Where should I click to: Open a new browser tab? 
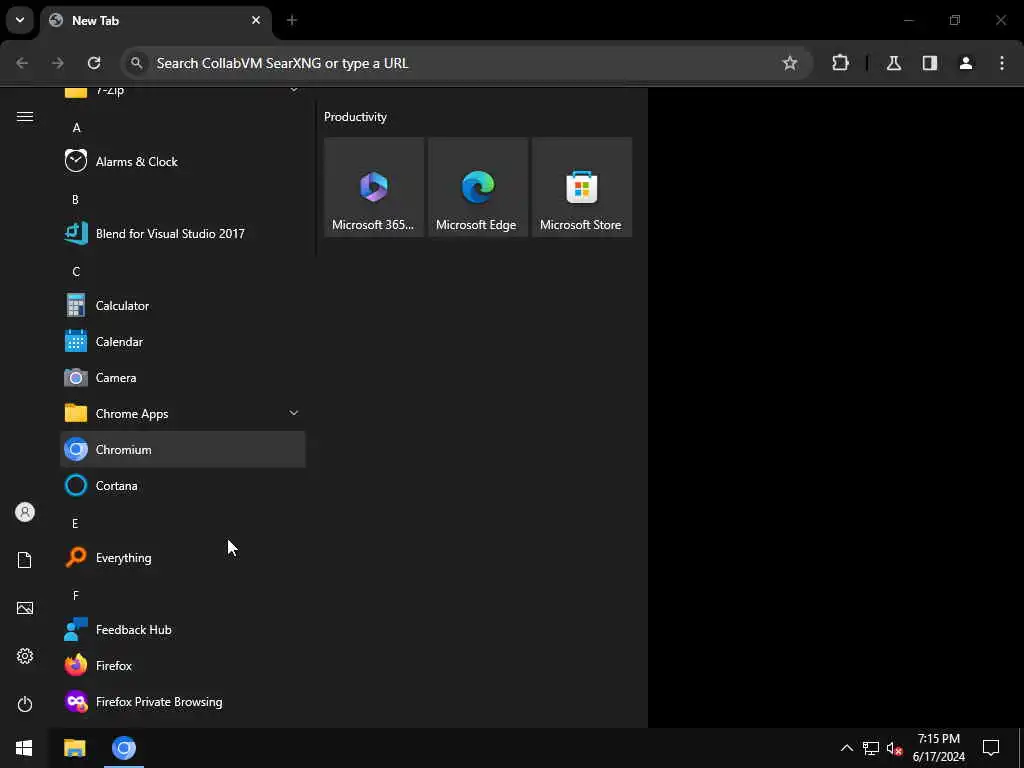click(292, 20)
